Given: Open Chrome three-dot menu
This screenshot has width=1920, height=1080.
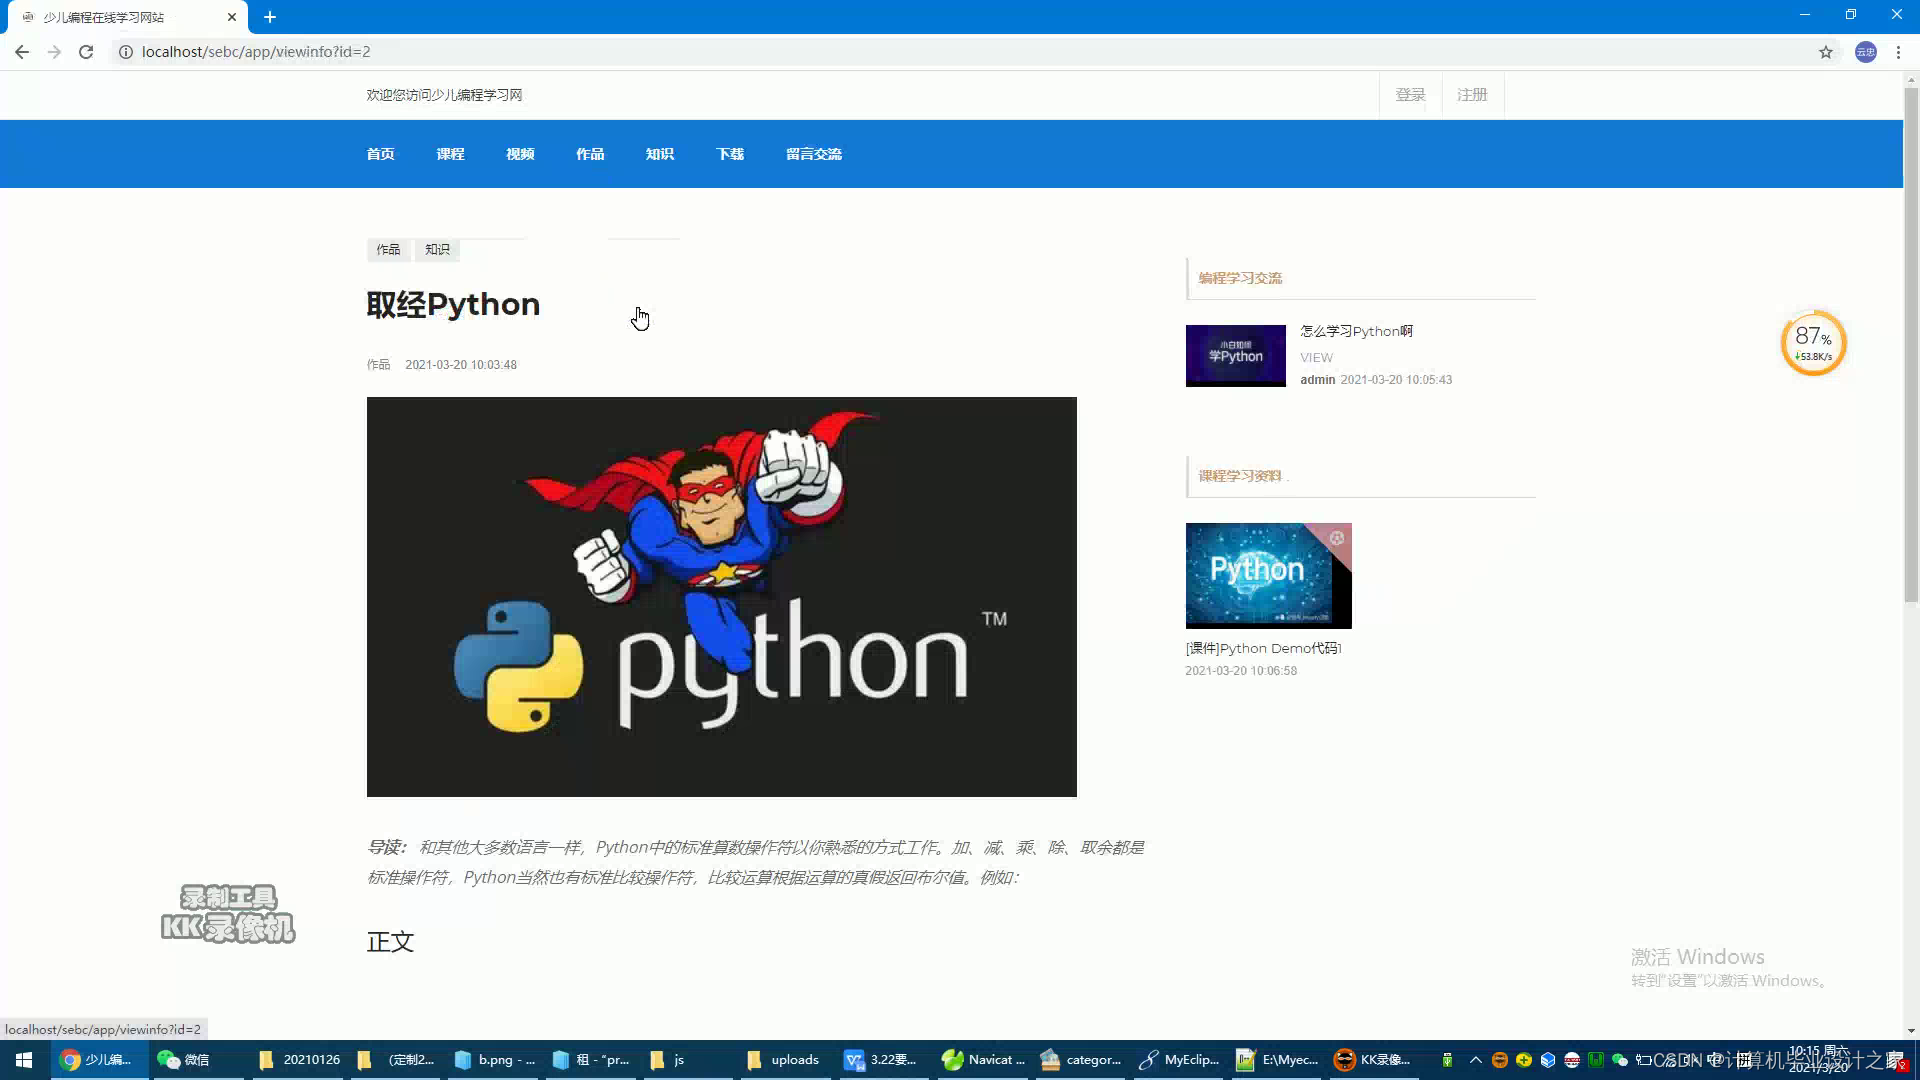Looking at the screenshot, I should tap(1898, 52).
